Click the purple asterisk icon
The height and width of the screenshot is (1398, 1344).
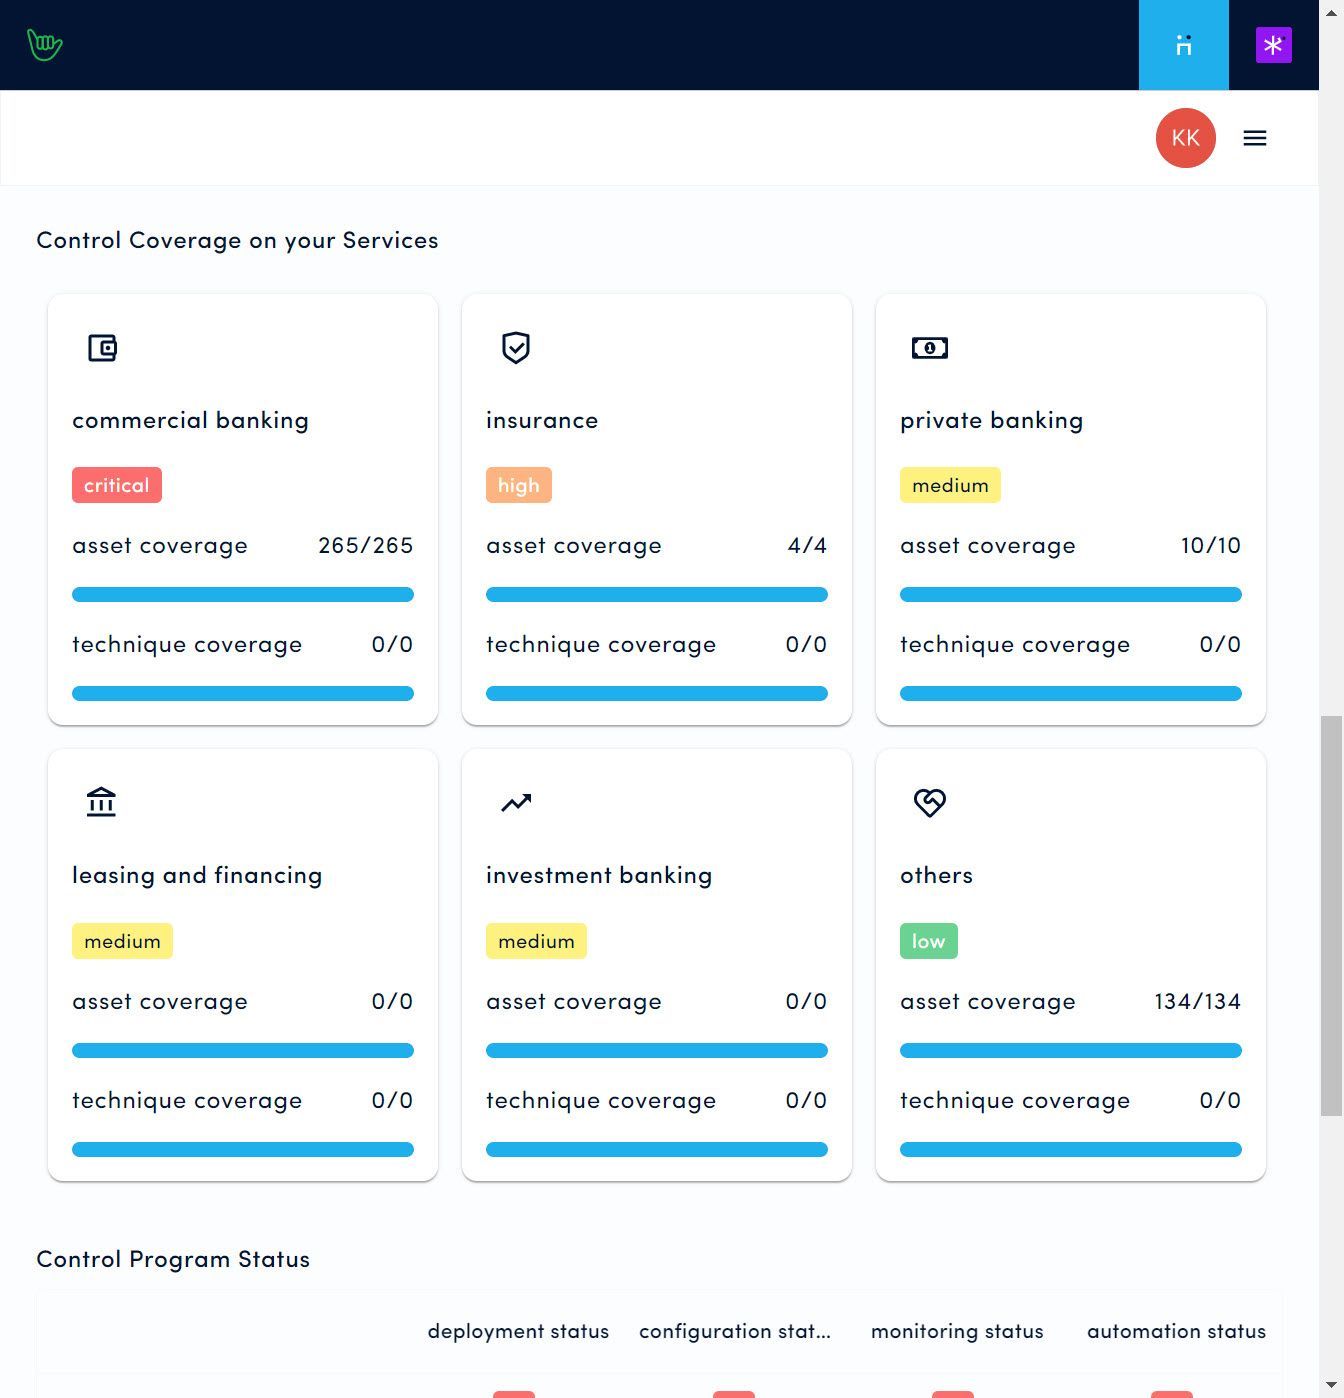click(x=1273, y=45)
